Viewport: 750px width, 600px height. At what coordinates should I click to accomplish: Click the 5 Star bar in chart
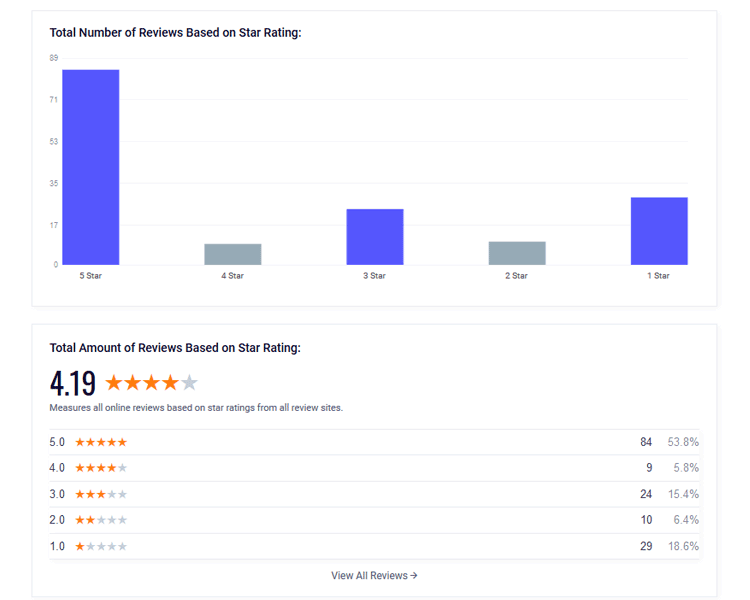(91, 167)
